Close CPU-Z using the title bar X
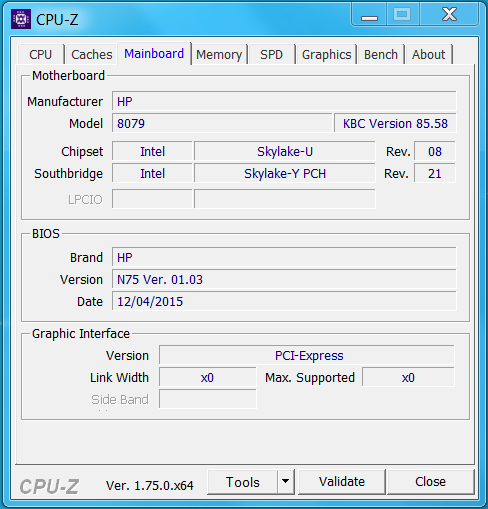The image size is (488, 509). [449, 15]
